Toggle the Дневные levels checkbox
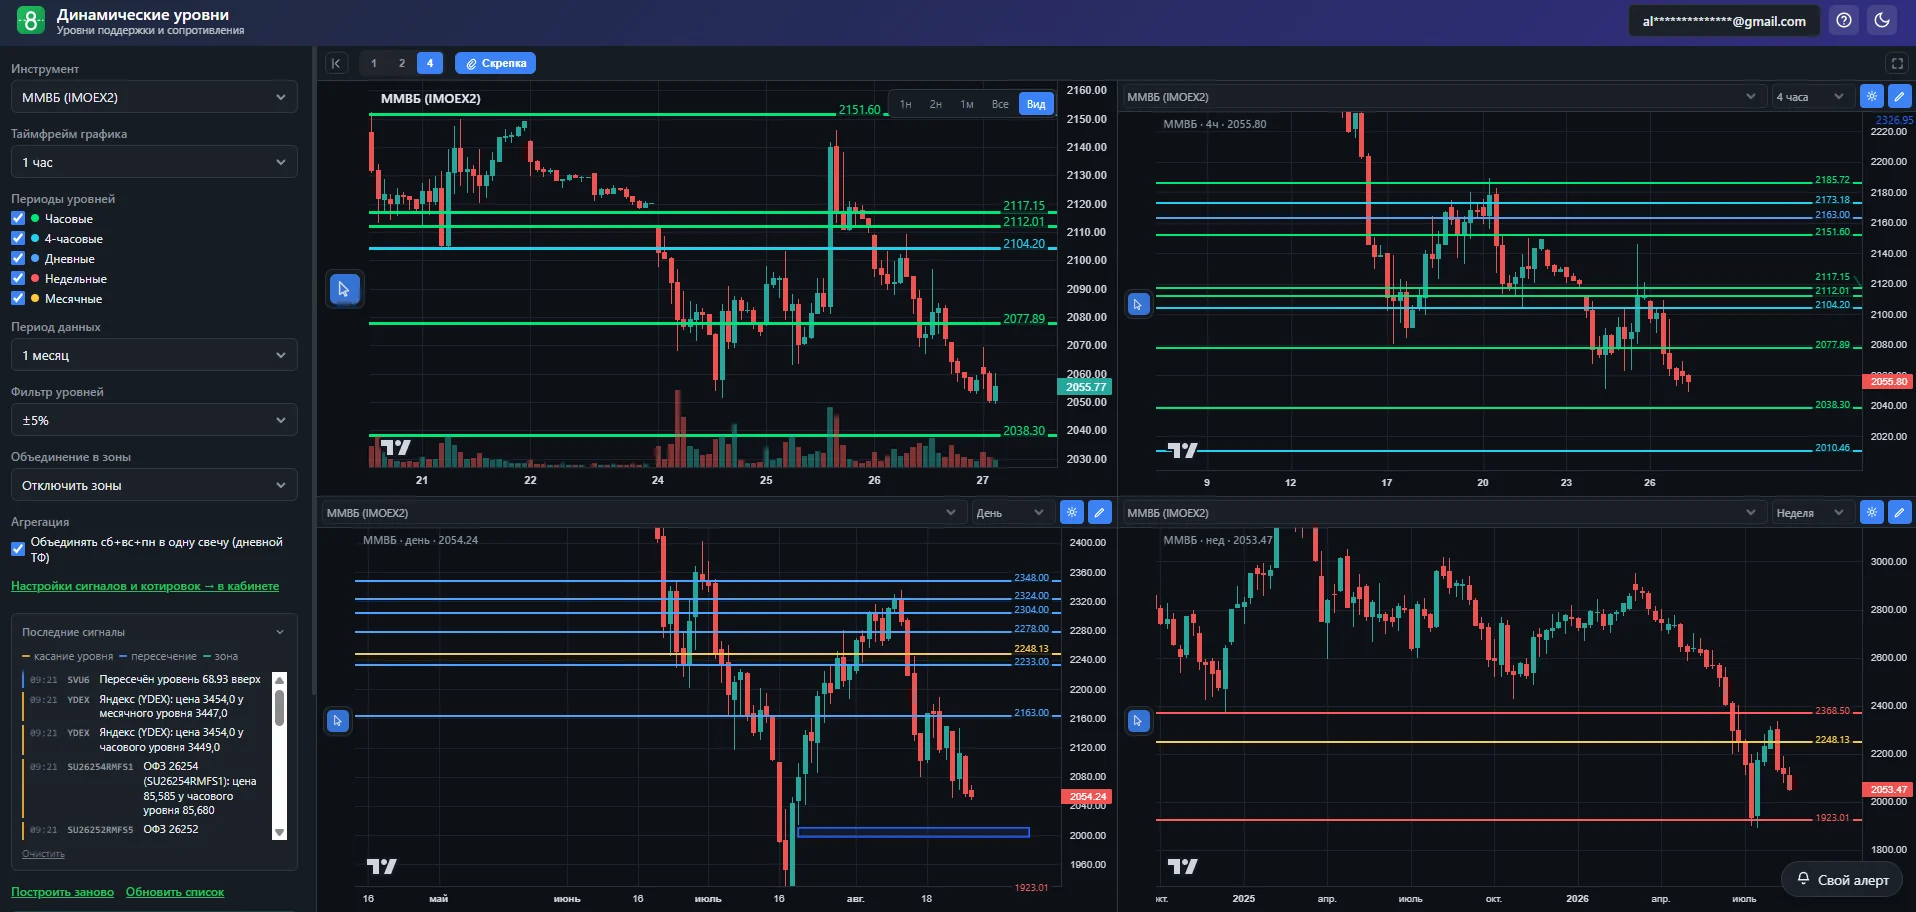 18,258
